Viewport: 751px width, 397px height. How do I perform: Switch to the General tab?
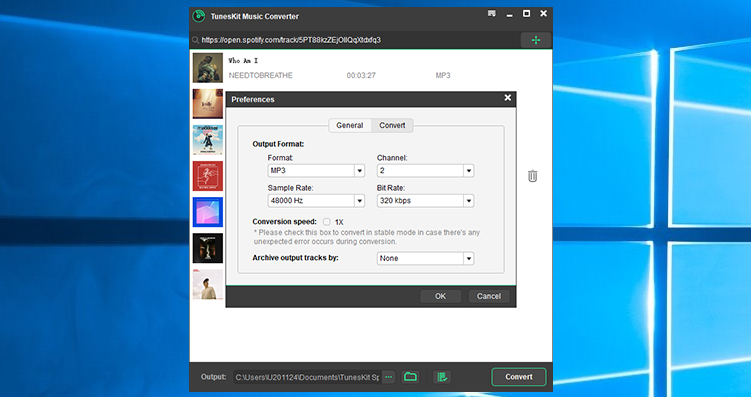(350, 125)
